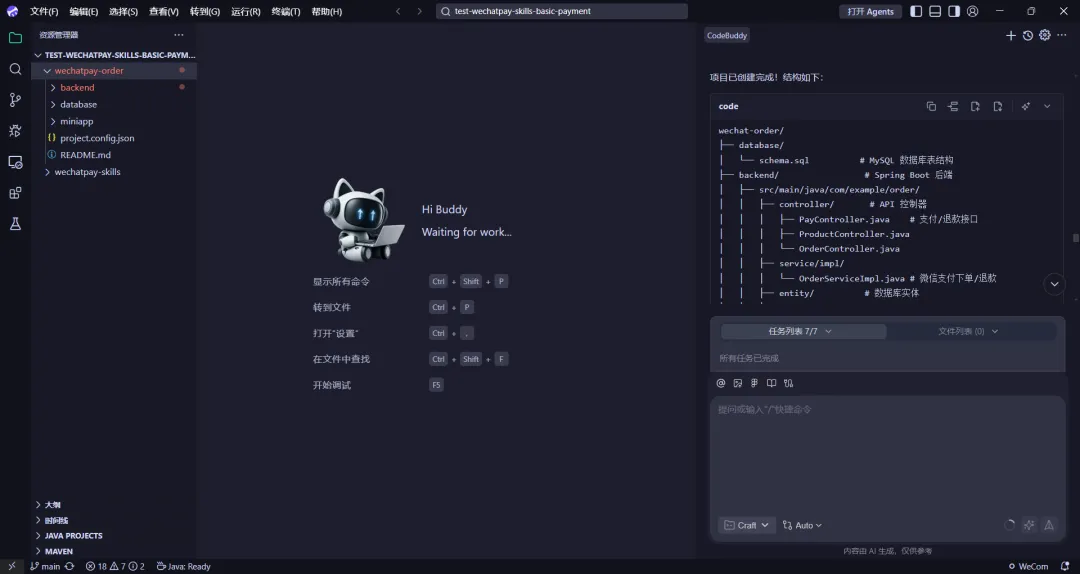Screen dimensions: 1080x574
Task: Open the 运行(R) menu
Action: [246, 11]
